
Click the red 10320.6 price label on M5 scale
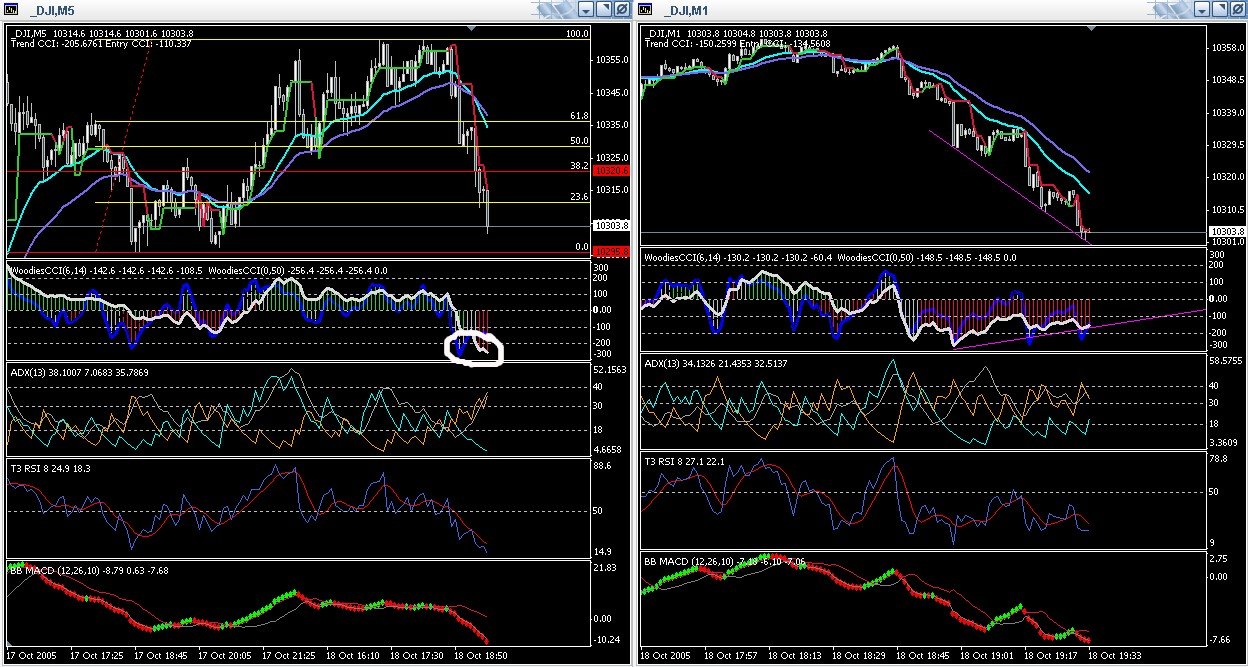coord(610,172)
